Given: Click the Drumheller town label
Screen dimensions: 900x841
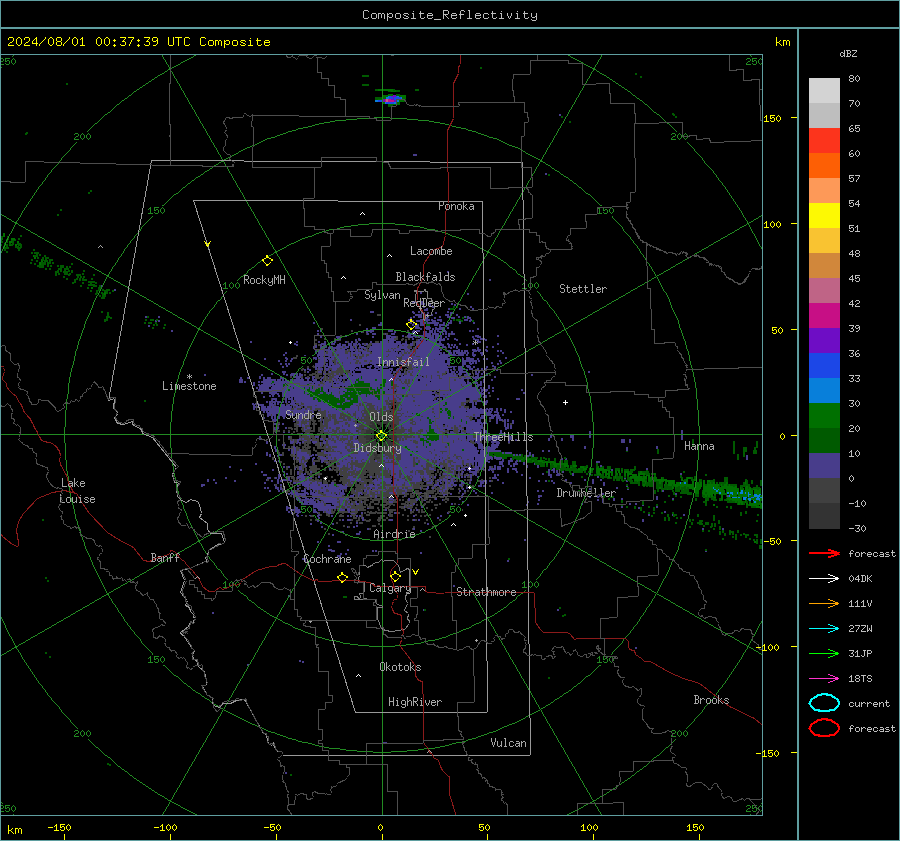Looking at the screenshot, I should click(586, 493).
